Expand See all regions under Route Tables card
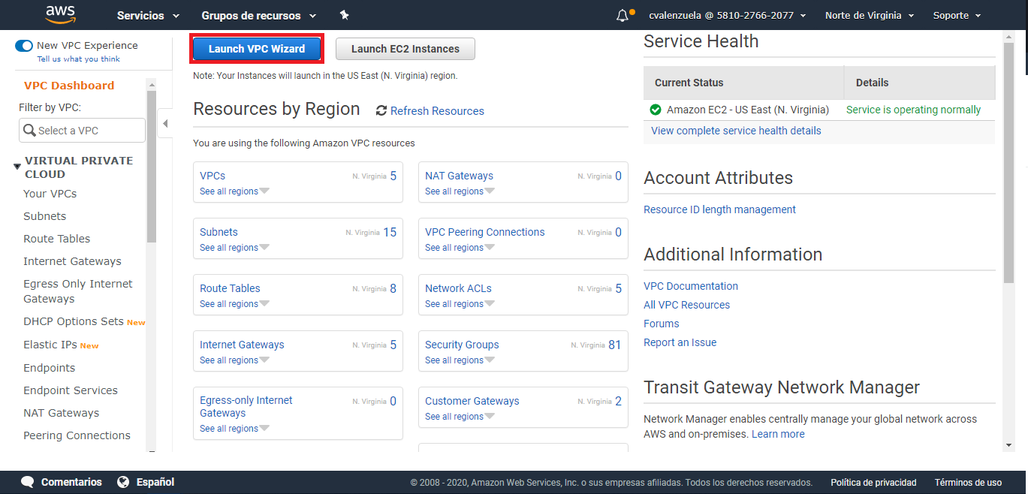Image resolution: width=1028 pixels, height=494 pixels. pos(234,304)
